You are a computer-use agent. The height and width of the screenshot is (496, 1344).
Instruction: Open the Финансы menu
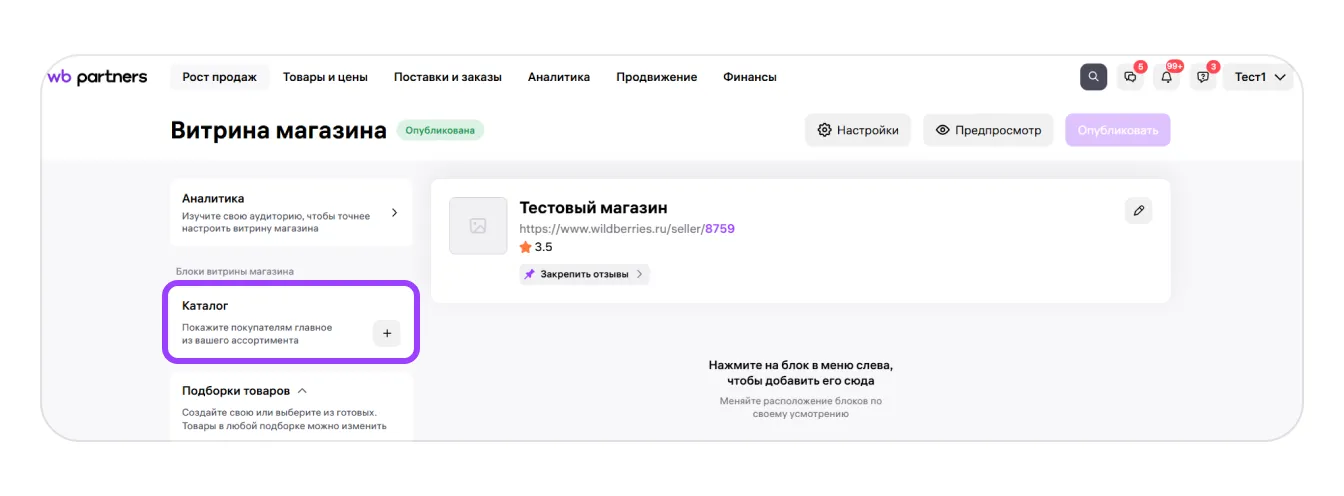(x=749, y=77)
